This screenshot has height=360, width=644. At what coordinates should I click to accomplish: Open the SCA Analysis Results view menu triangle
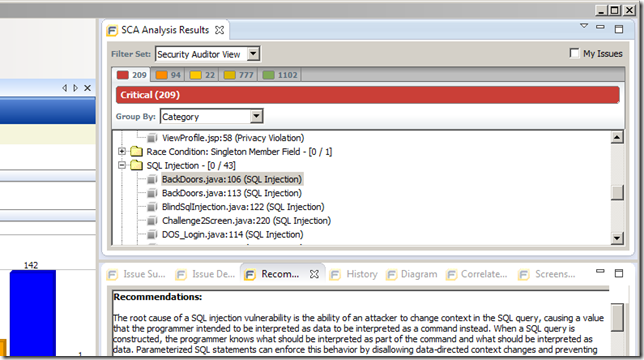click(584, 26)
